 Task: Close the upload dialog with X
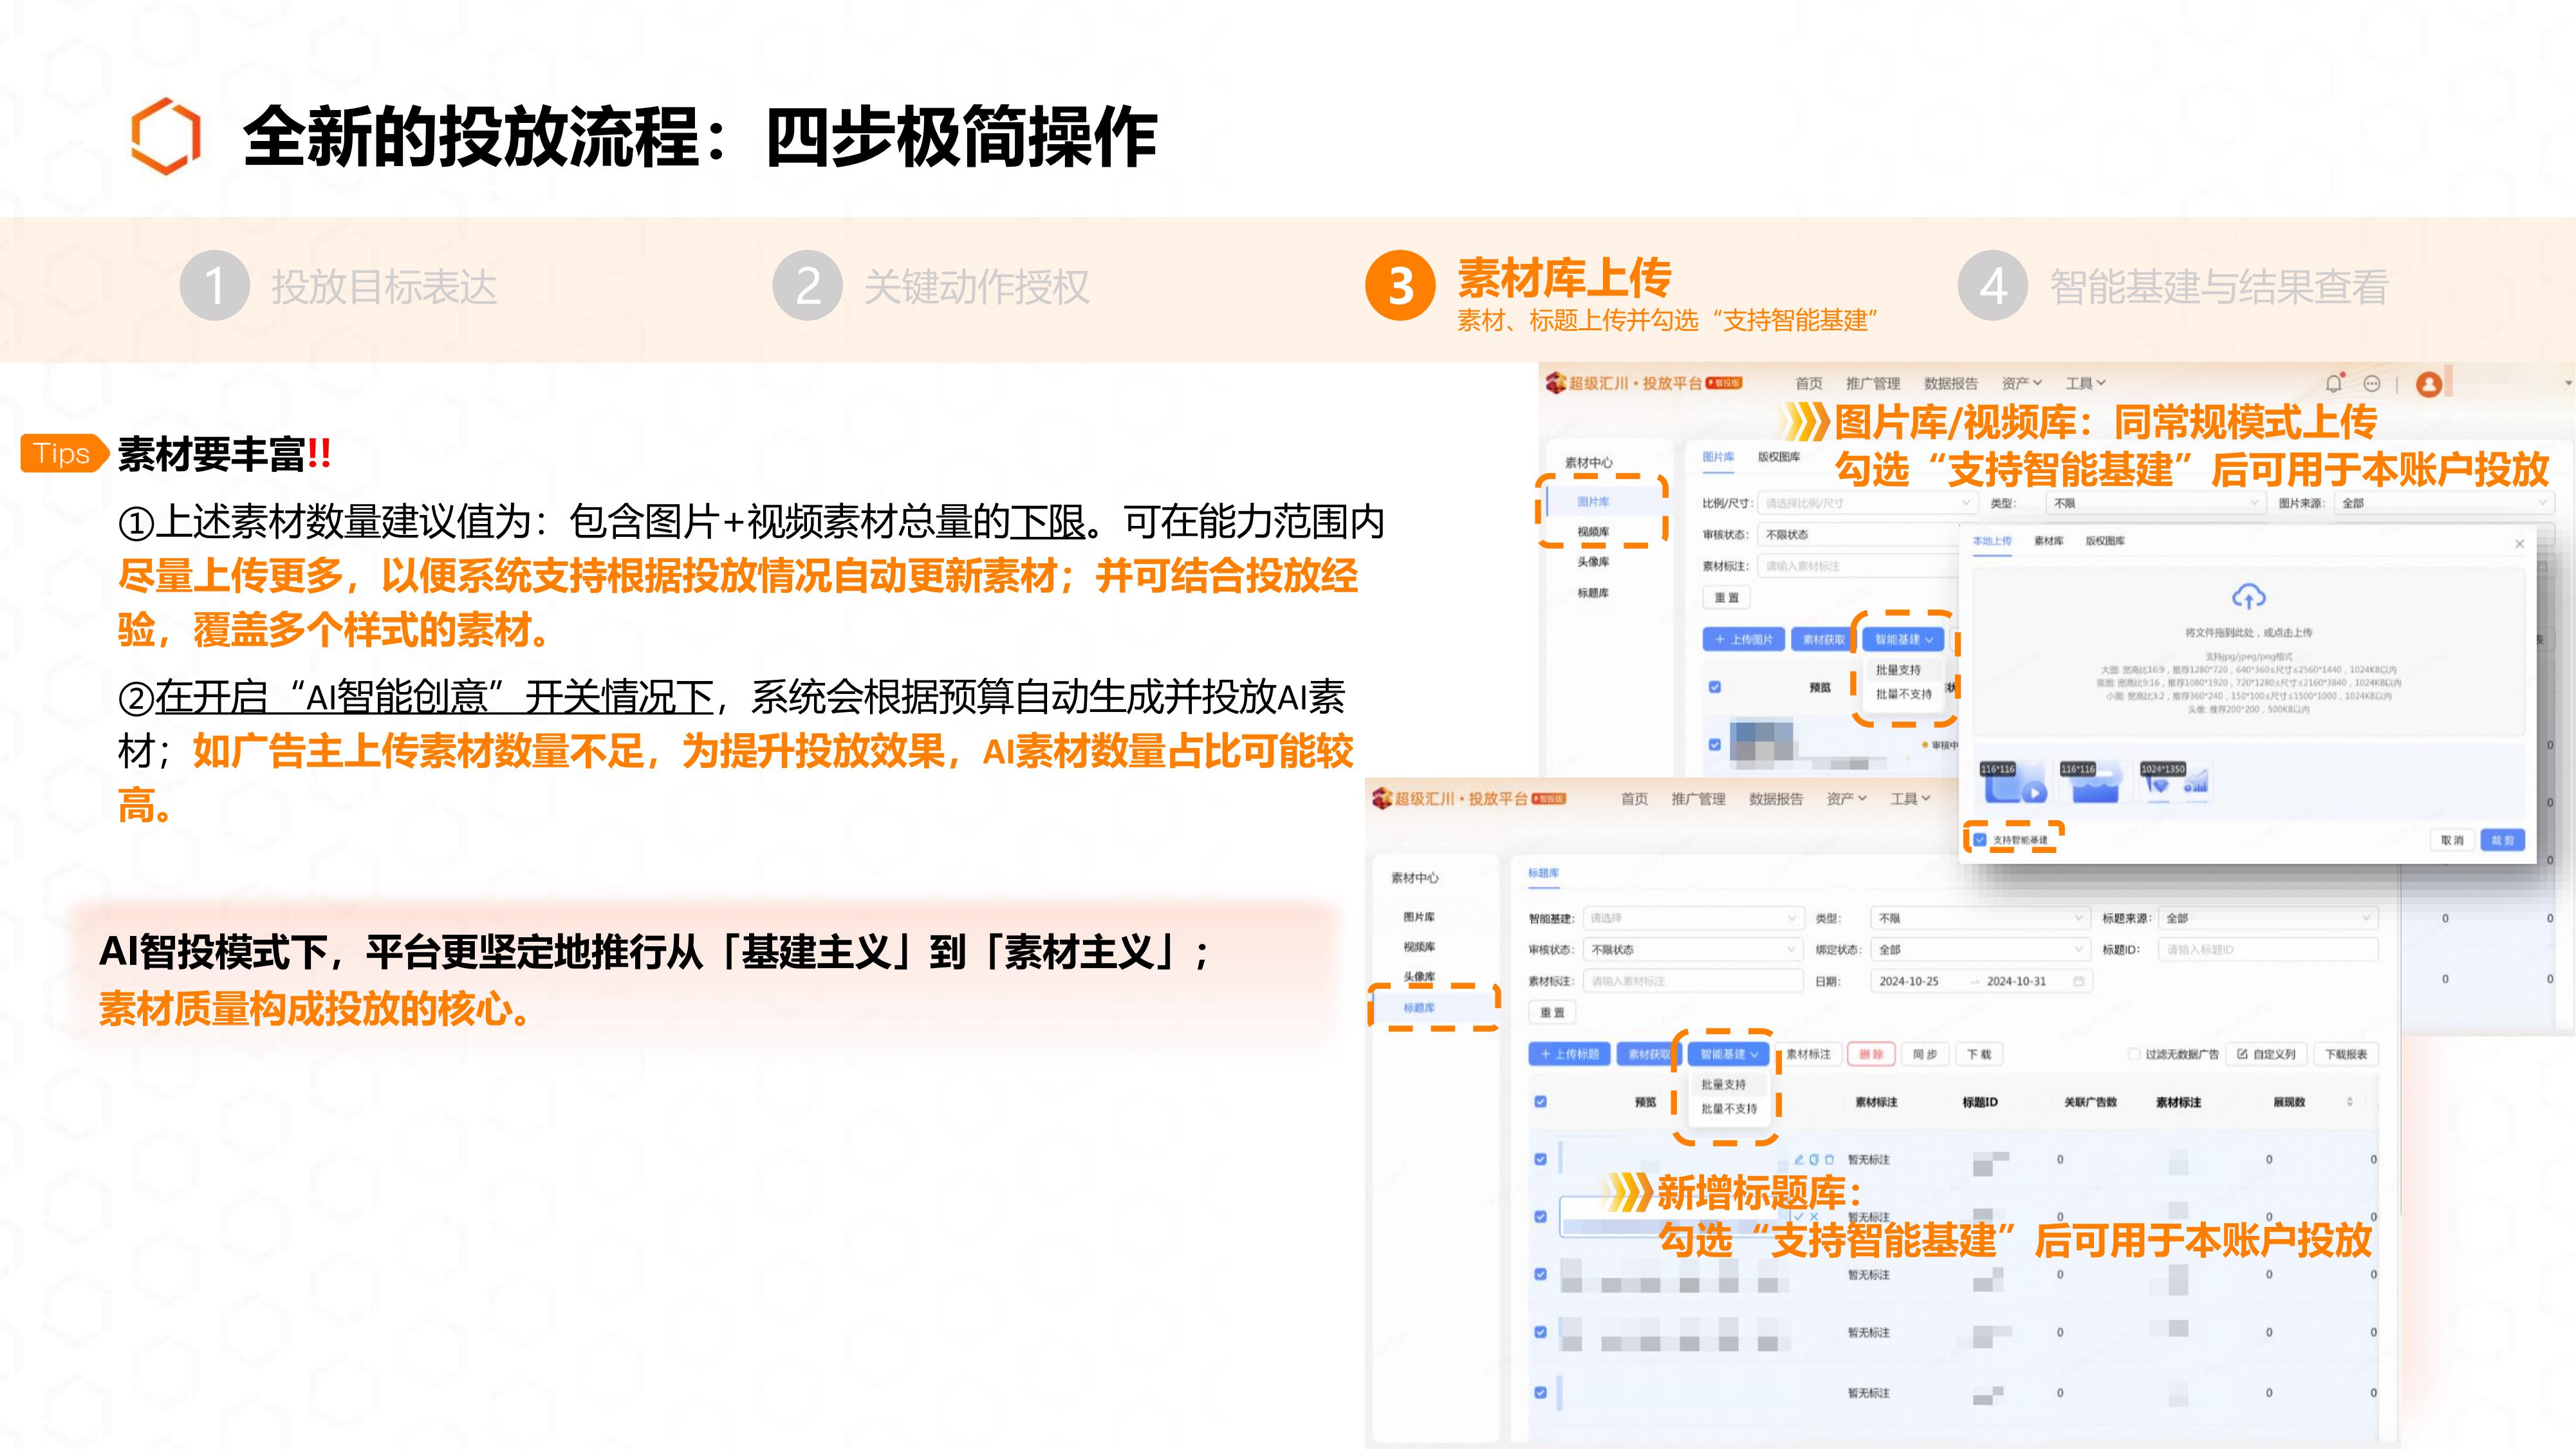pyautogui.click(x=2519, y=543)
